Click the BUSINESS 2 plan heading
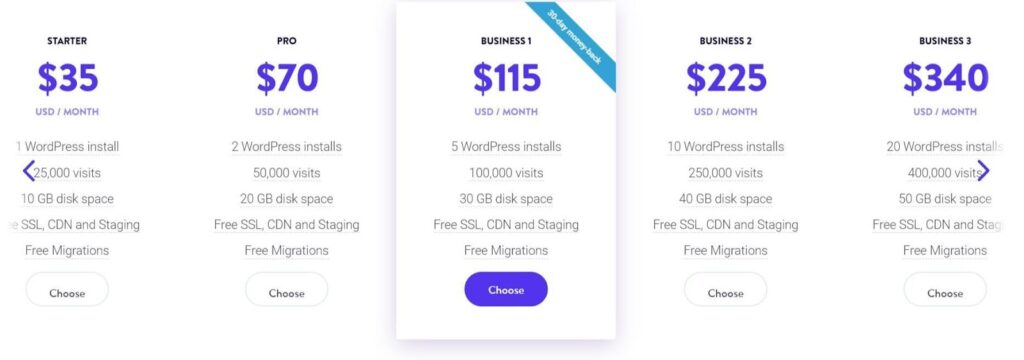This screenshot has width=1024, height=360. tap(726, 41)
